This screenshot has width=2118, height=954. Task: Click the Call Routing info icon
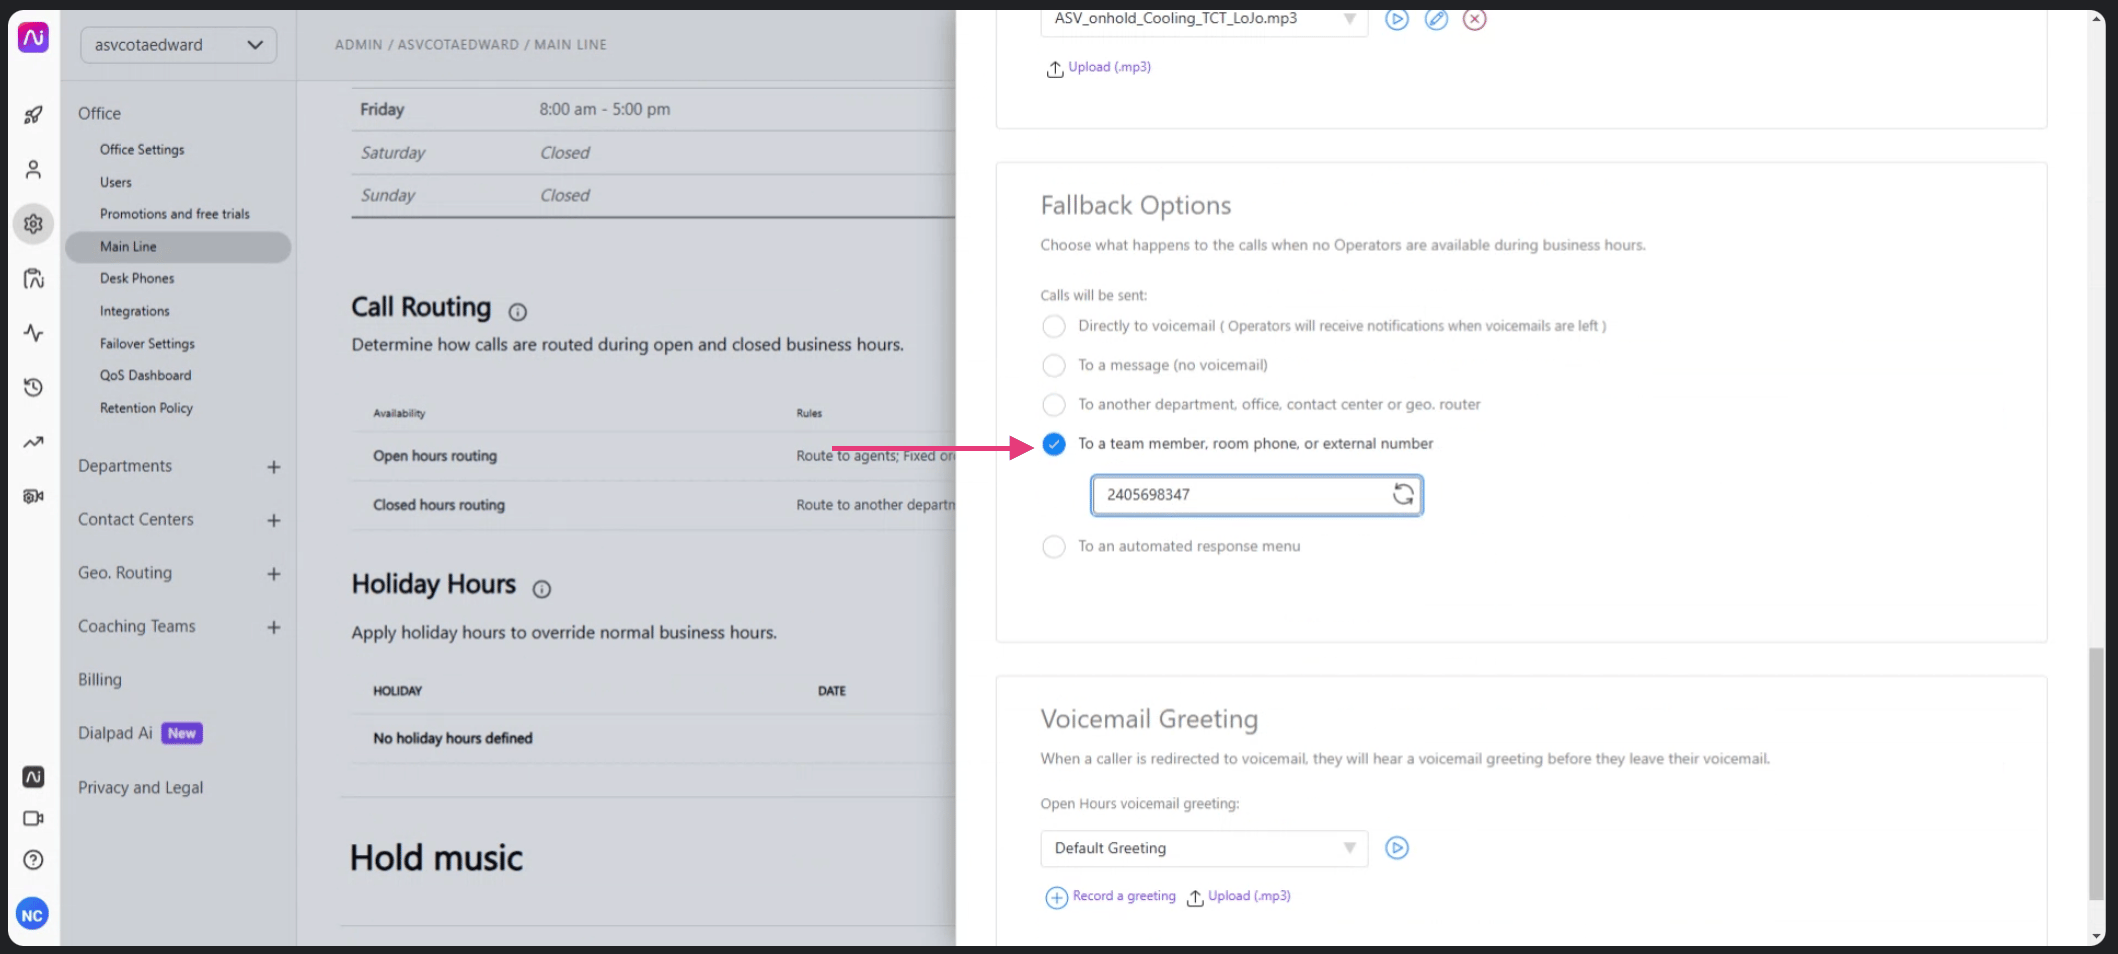point(517,312)
